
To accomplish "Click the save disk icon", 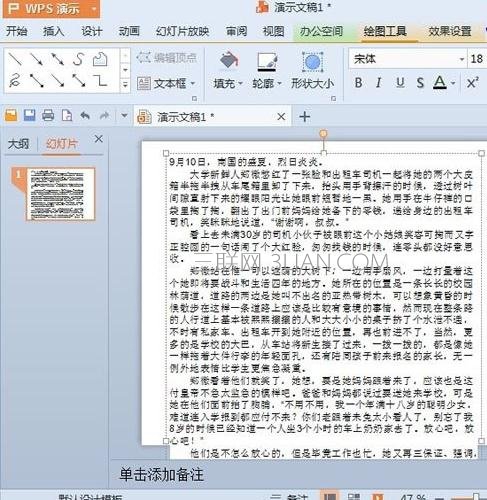I will (x=29, y=116).
